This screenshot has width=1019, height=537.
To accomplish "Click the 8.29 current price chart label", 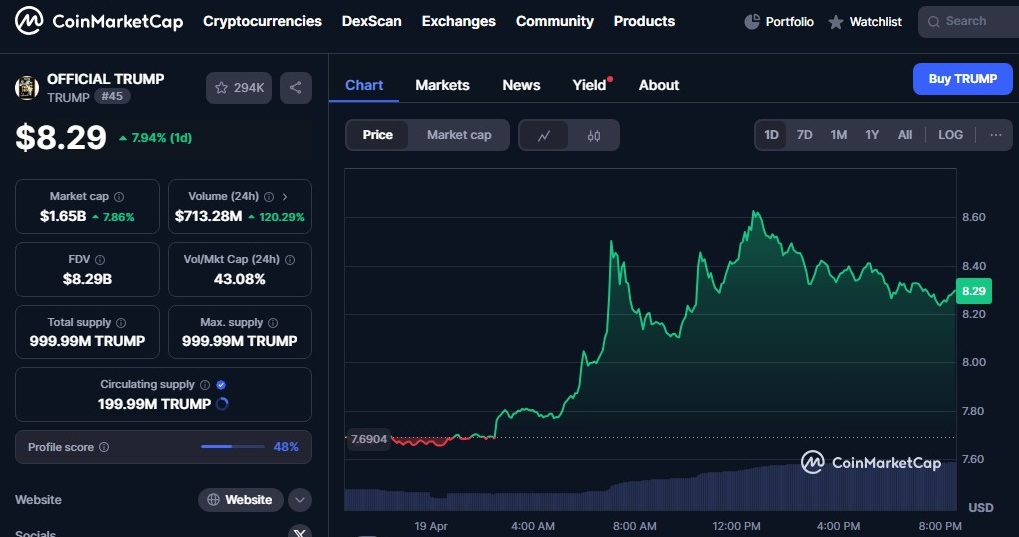I will coord(974,291).
